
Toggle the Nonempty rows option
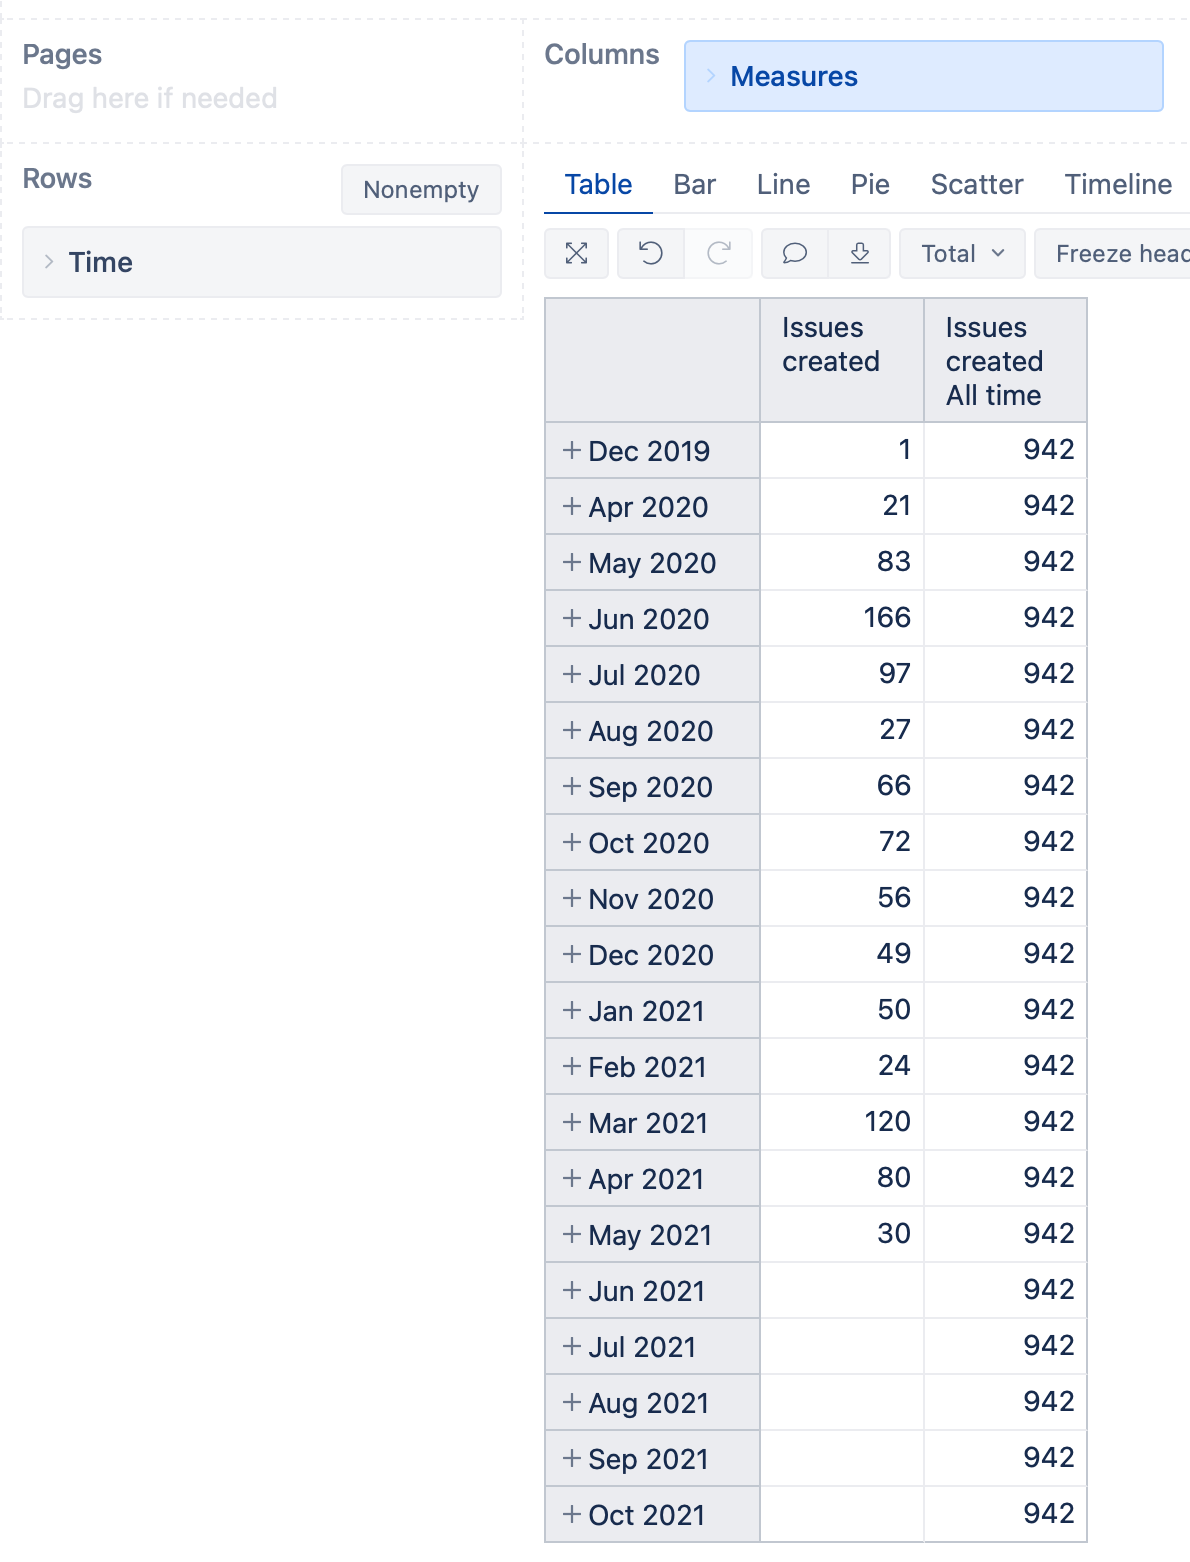coord(421,190)
